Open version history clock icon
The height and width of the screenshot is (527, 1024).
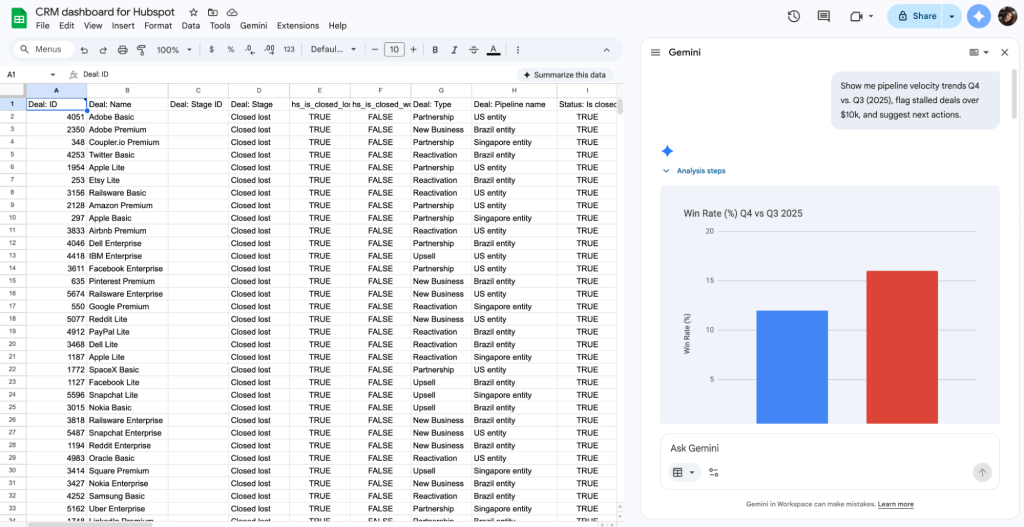pos(793,16)
